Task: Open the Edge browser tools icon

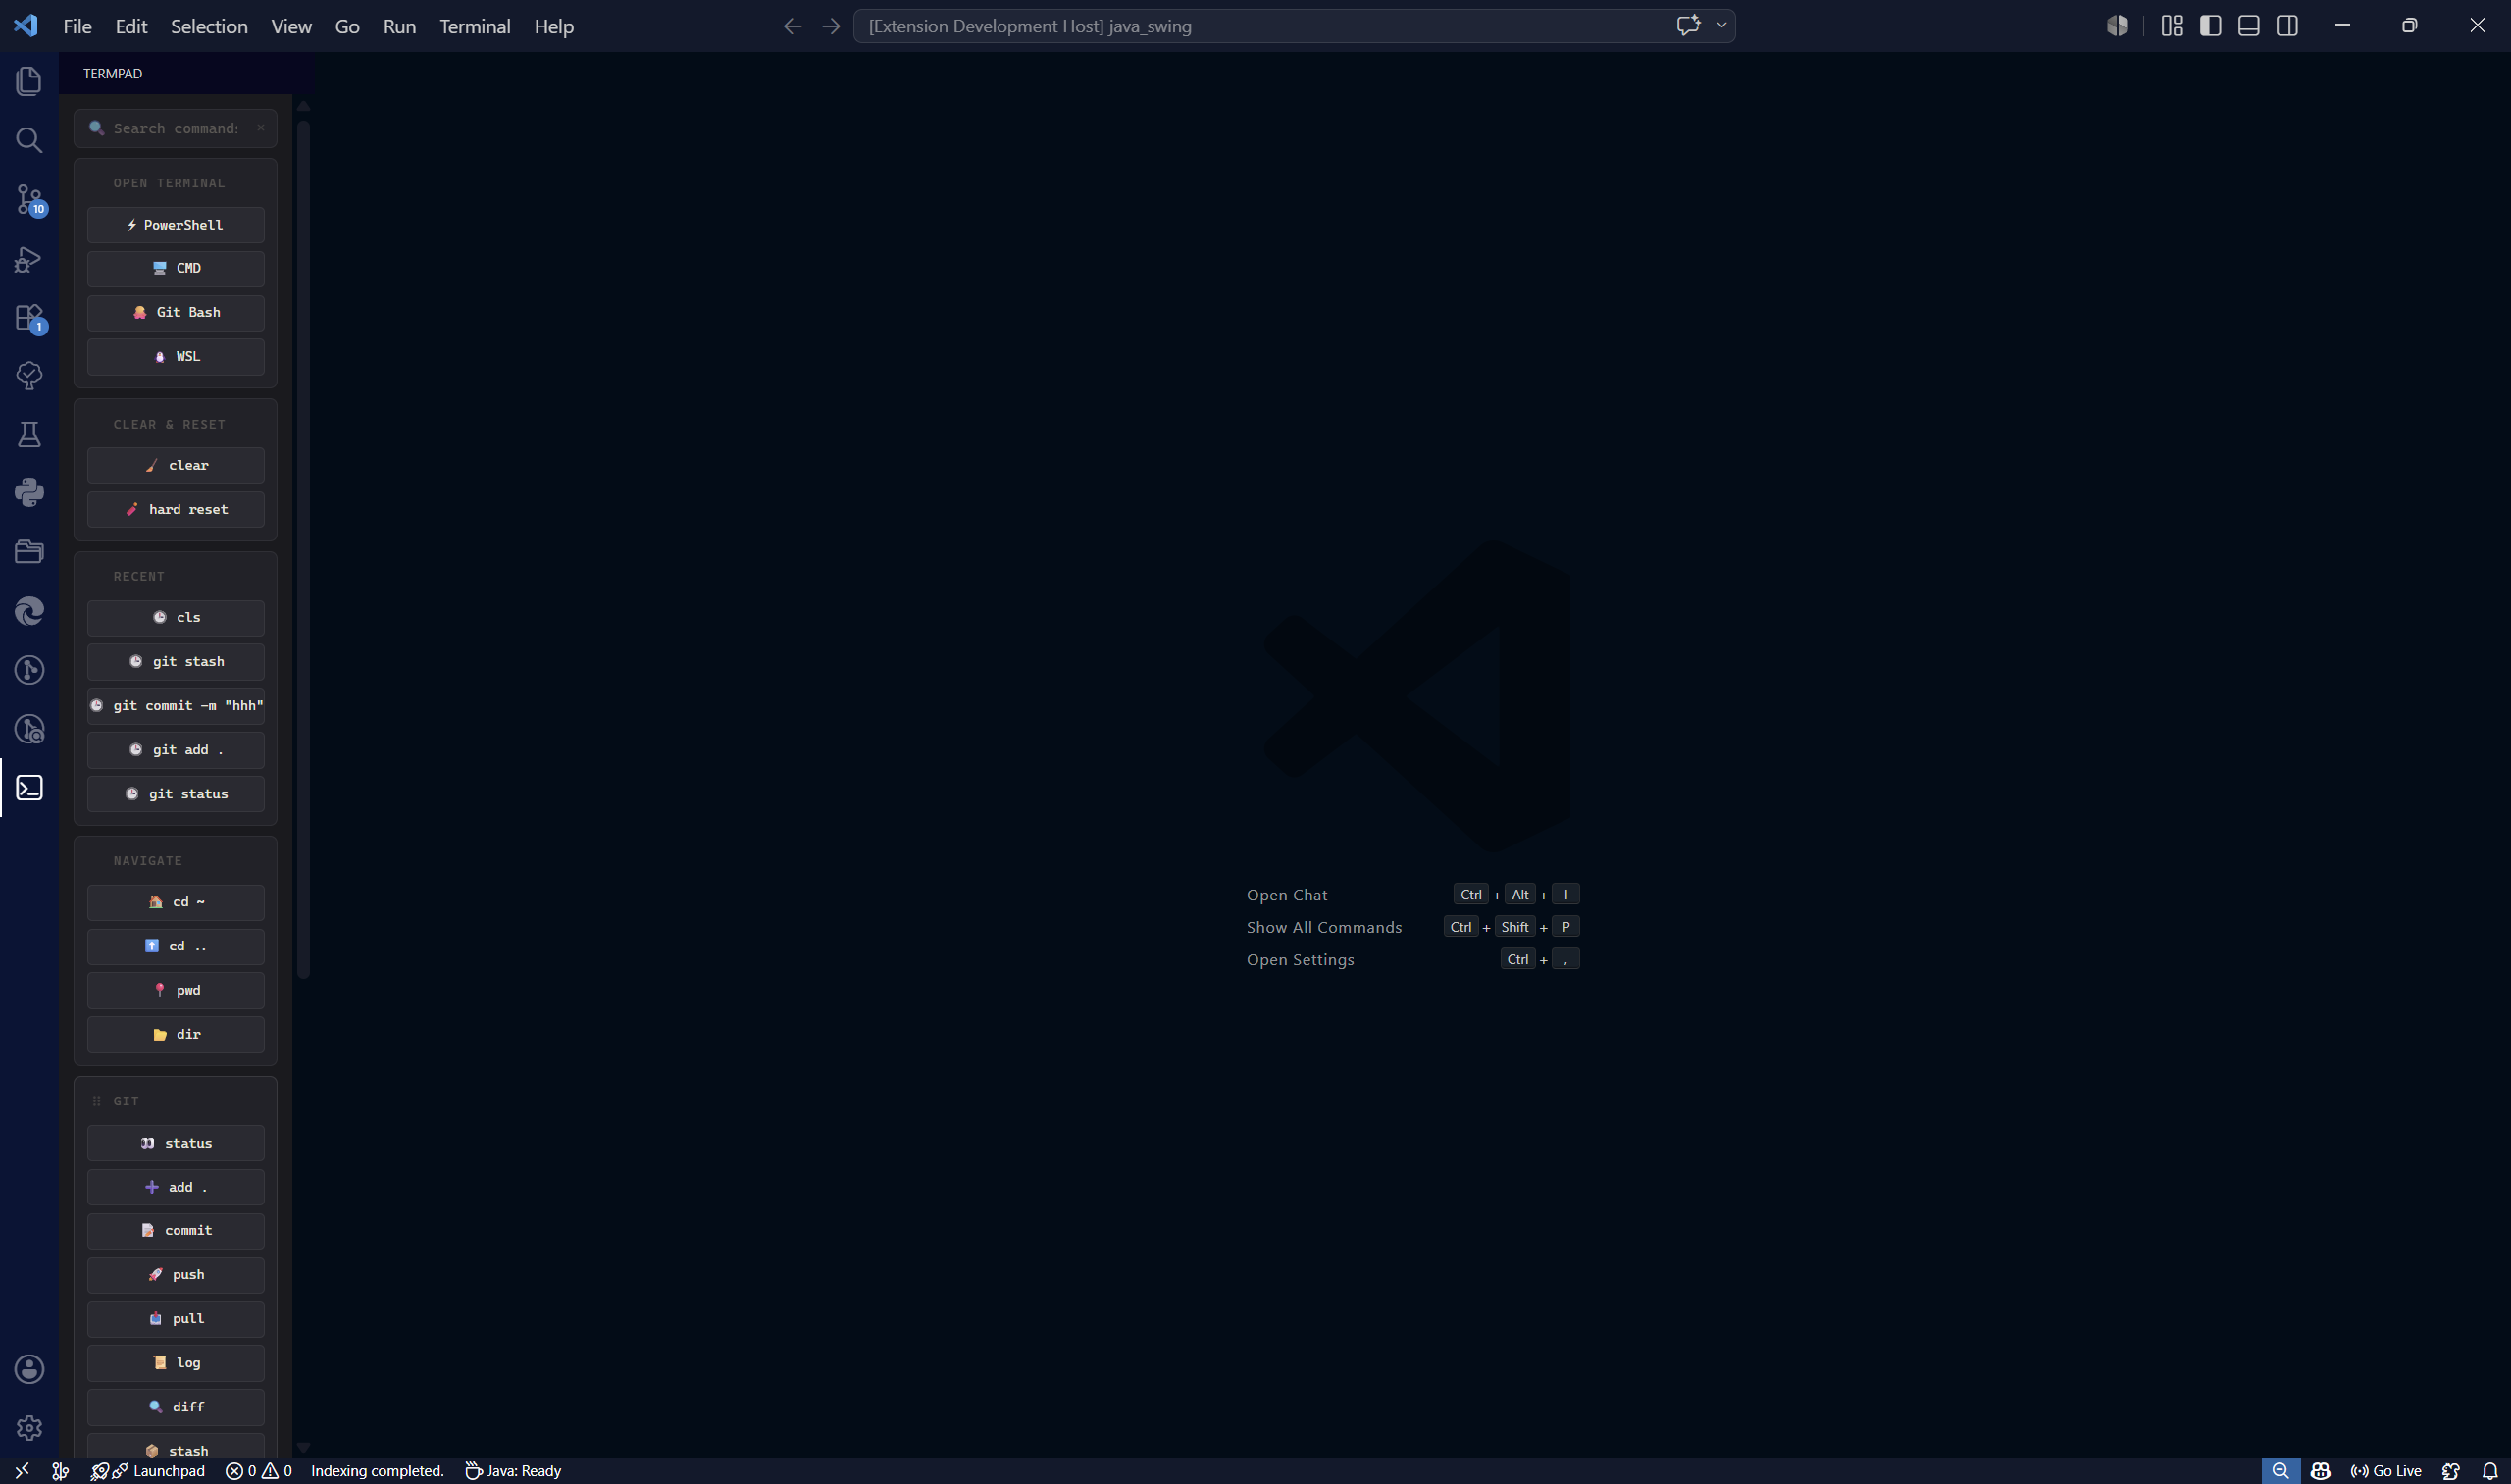Action: tap(29, 610)
